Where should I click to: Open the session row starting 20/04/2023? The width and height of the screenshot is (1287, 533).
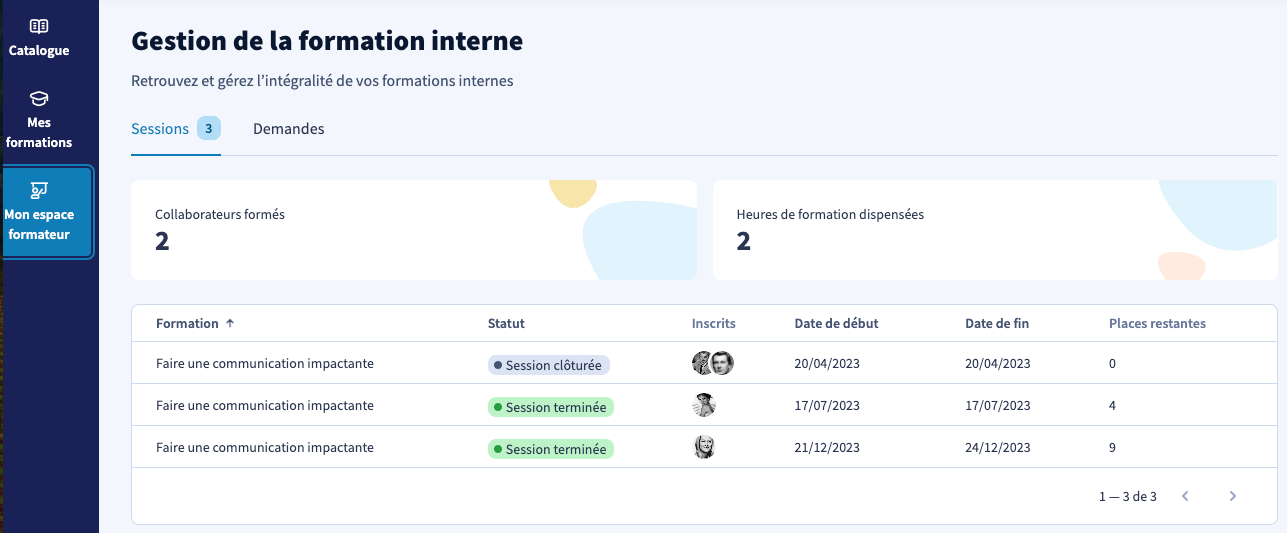tap(704, 364)
